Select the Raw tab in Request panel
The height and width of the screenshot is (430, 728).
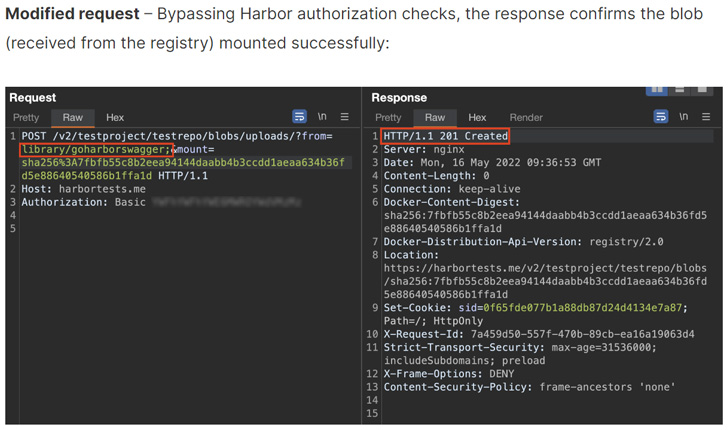click(x=72, y=117)
